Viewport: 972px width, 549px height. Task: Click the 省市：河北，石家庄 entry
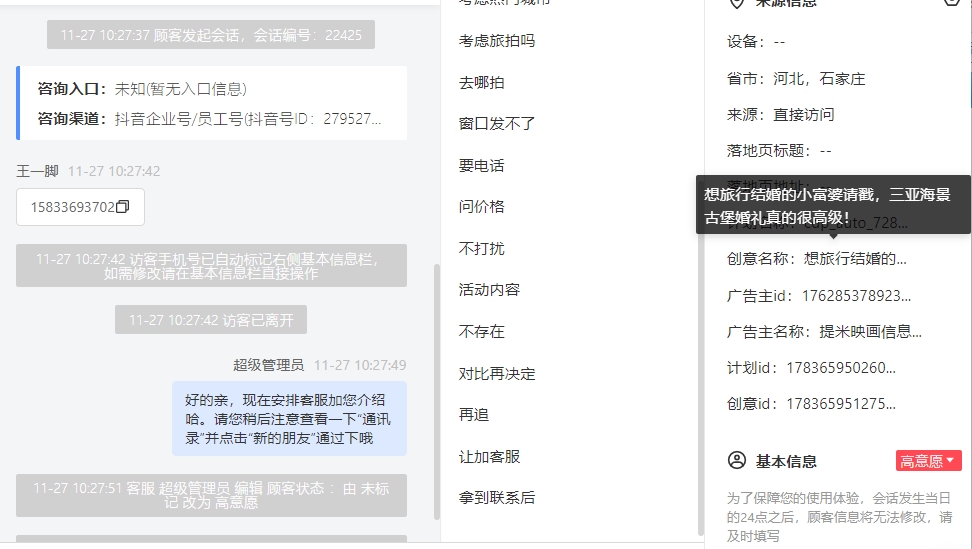pos(796,79)
